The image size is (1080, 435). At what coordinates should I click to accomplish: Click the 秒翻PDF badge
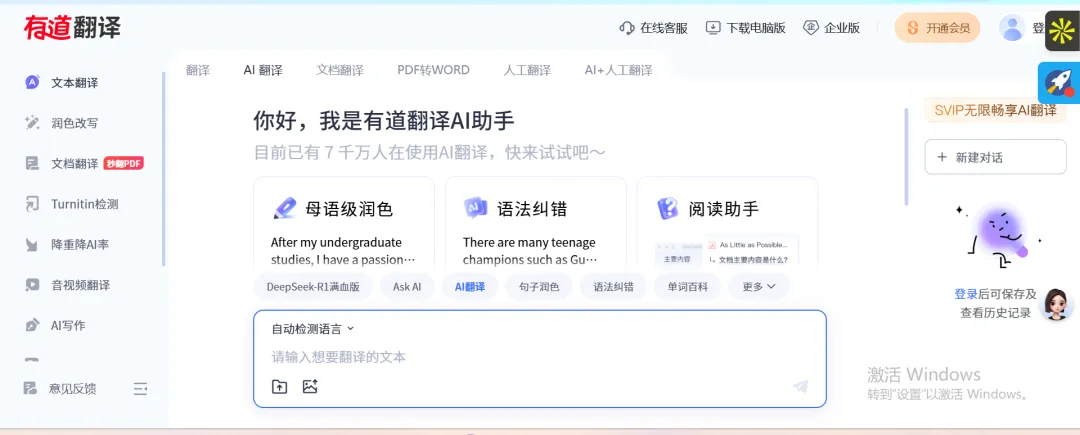(x=123, y=164)
